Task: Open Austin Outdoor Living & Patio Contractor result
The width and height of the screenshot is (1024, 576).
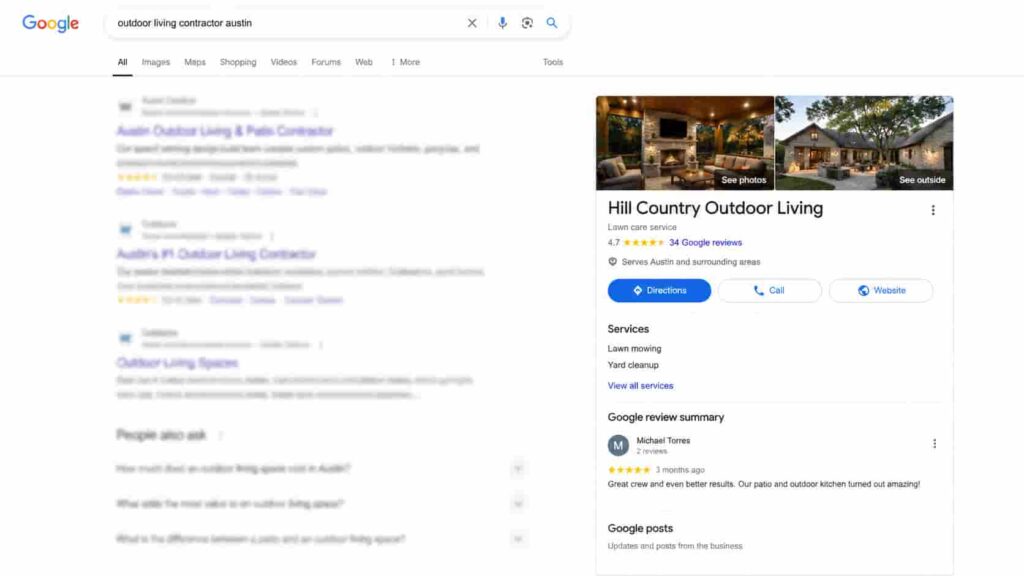Action: [225, 131]
